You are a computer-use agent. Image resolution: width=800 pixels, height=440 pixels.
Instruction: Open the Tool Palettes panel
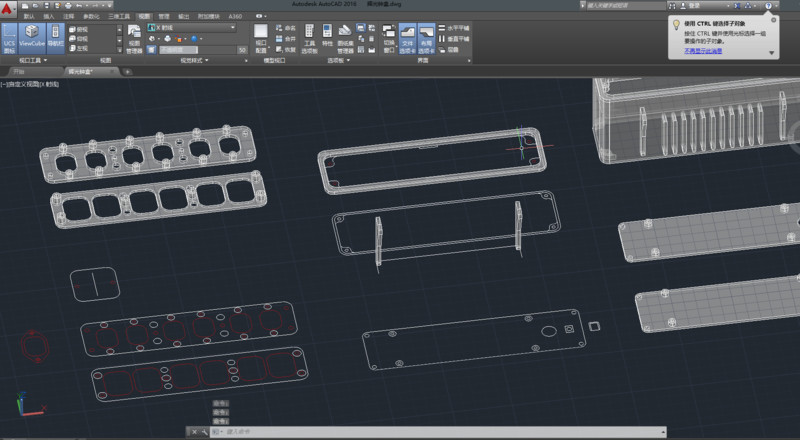pyautogui.click(x=310, y=40)
